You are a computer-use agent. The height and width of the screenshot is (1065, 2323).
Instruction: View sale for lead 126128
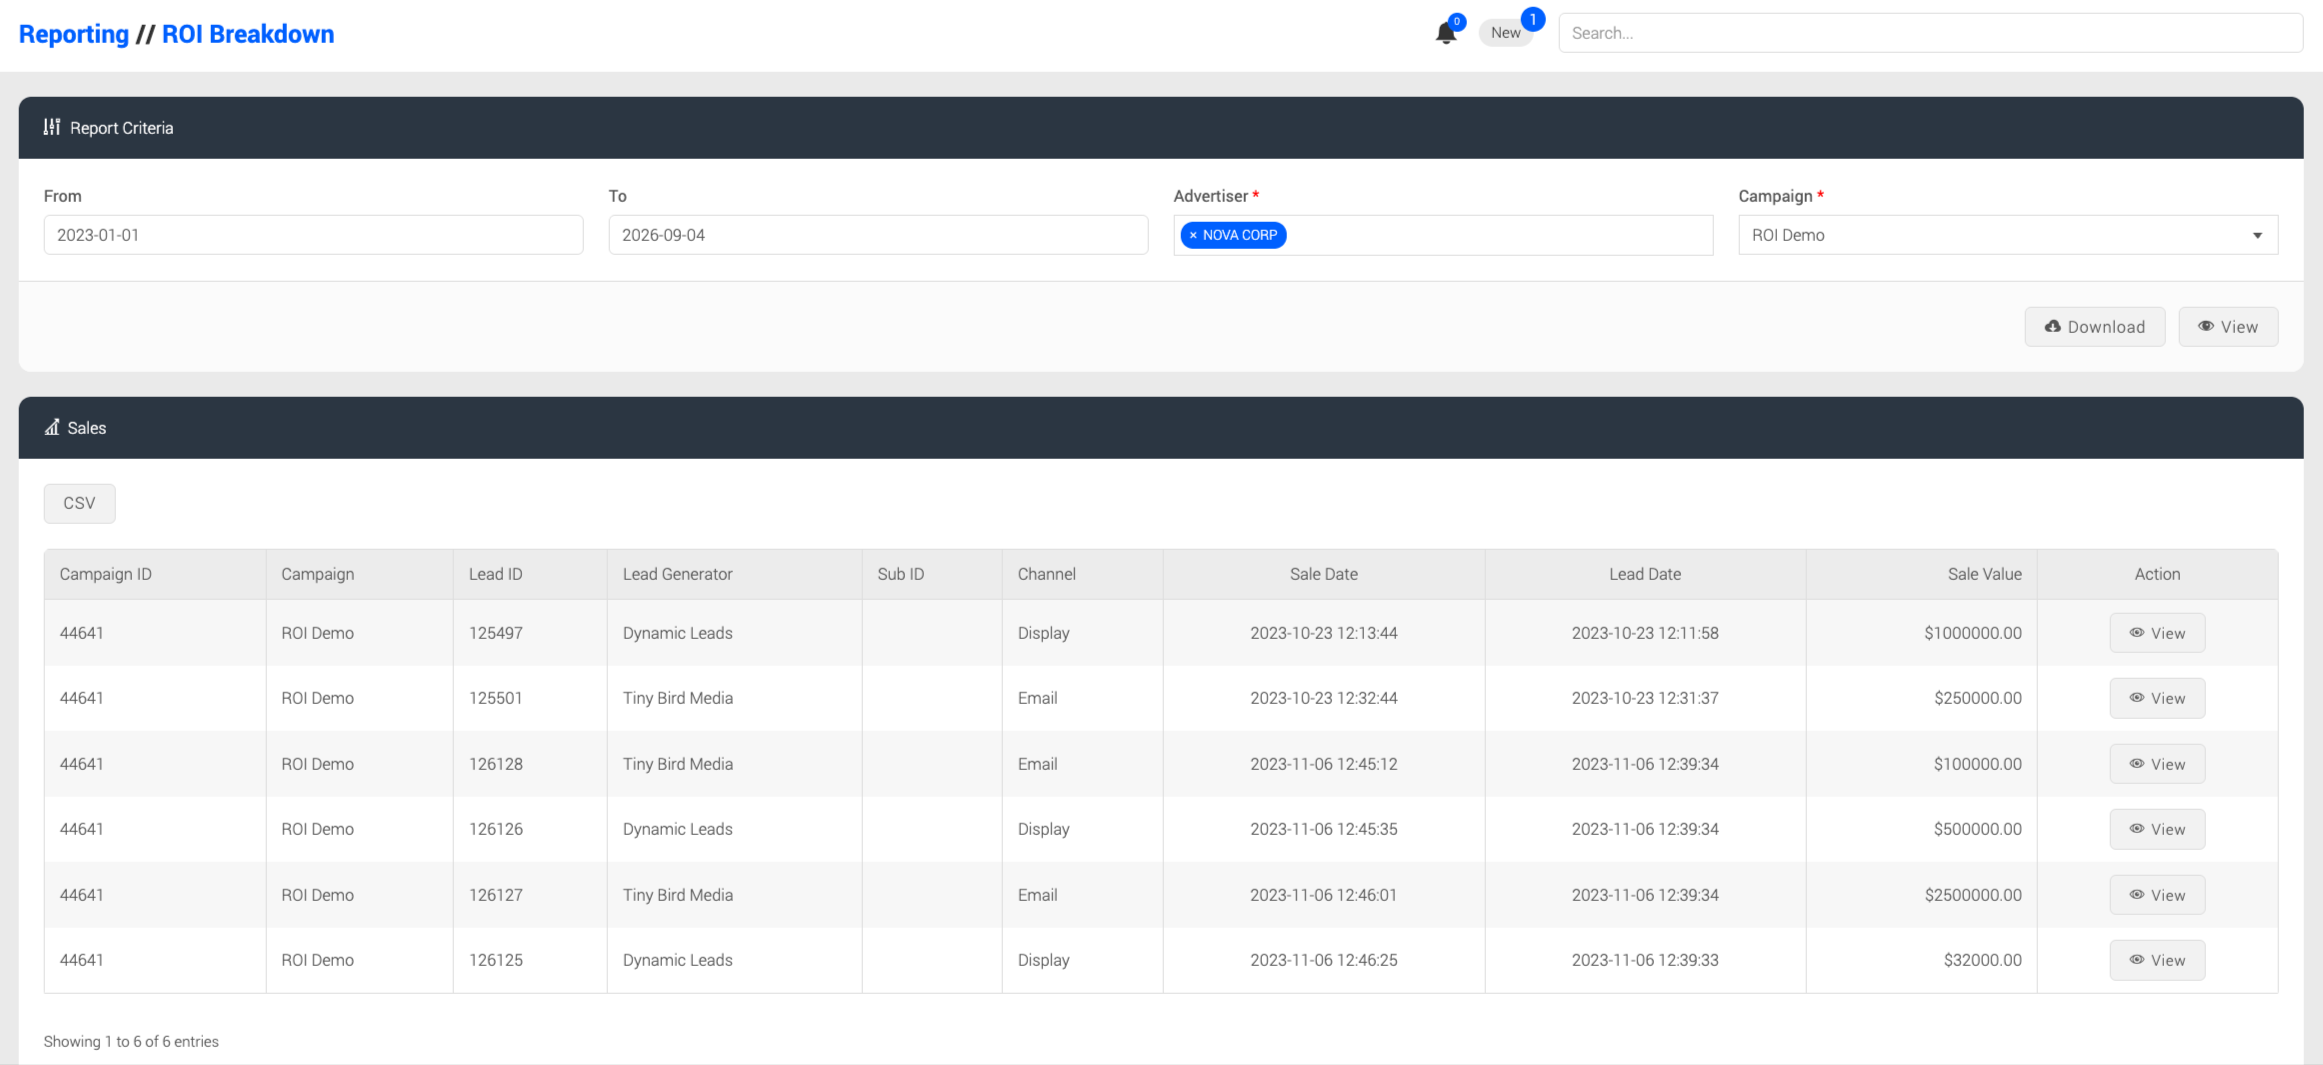coord(2157,764)
